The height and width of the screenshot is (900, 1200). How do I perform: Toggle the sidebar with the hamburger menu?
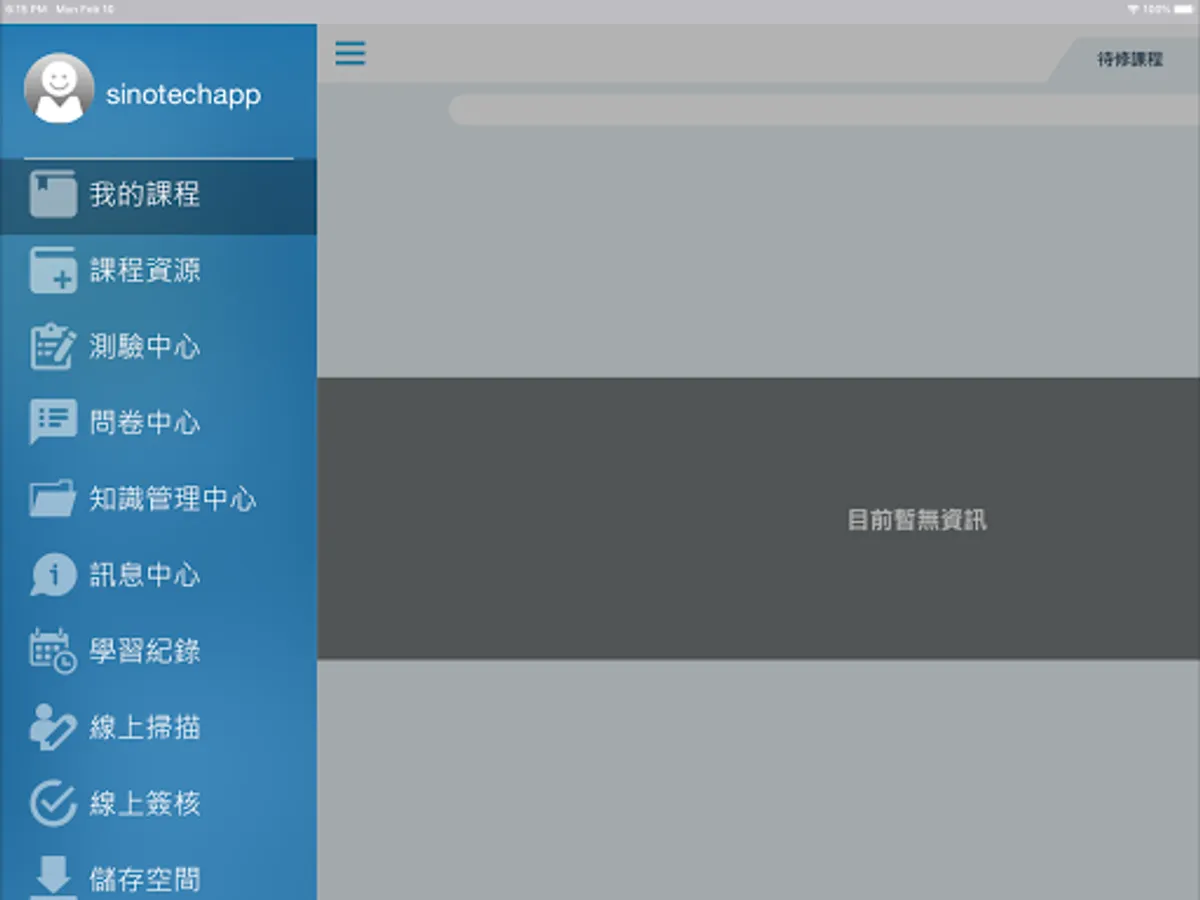350,54
